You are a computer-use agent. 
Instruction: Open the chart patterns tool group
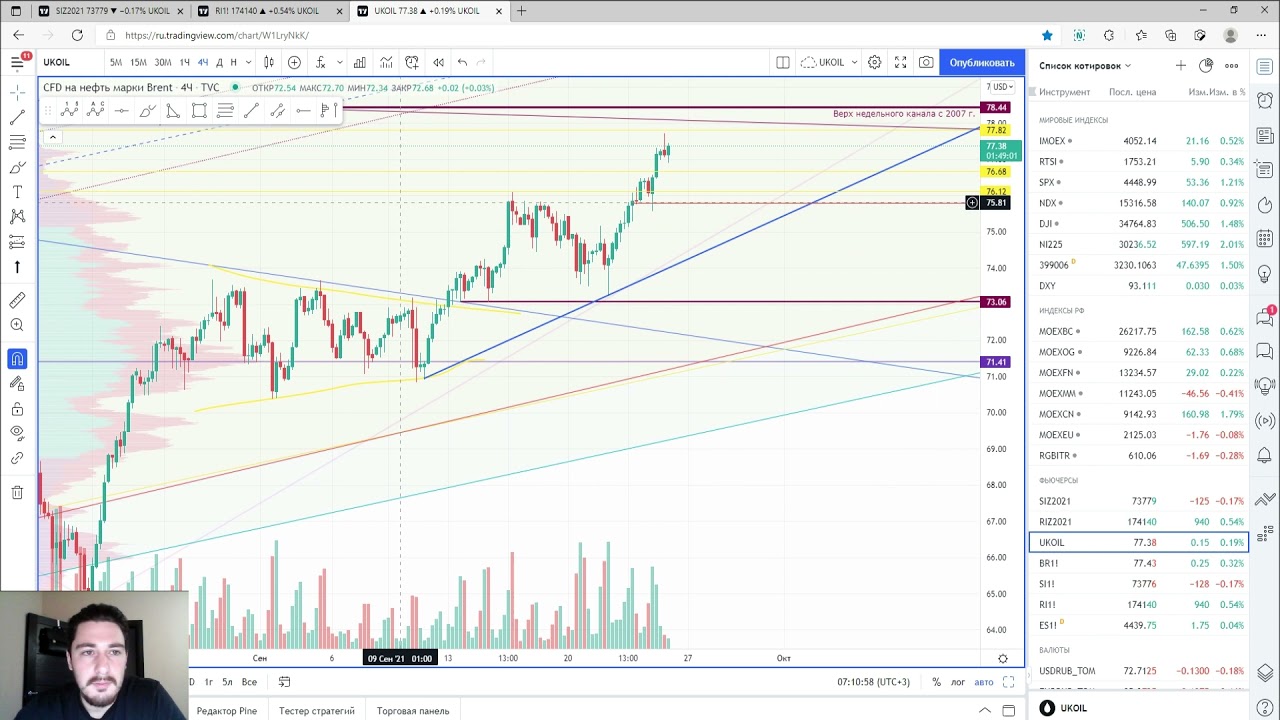(x=17, y=217)
